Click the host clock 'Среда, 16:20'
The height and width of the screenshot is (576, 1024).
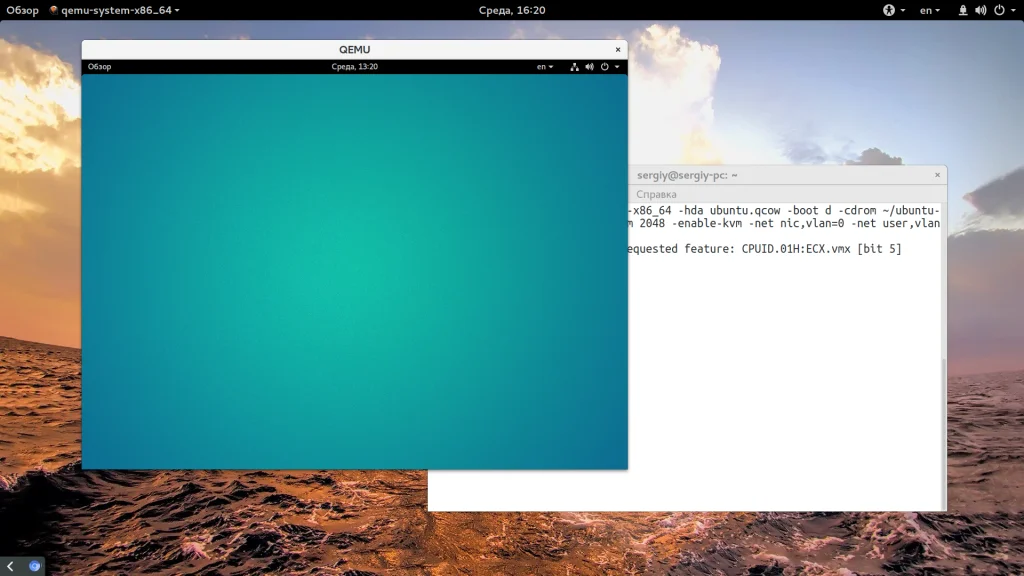point(511,10)
